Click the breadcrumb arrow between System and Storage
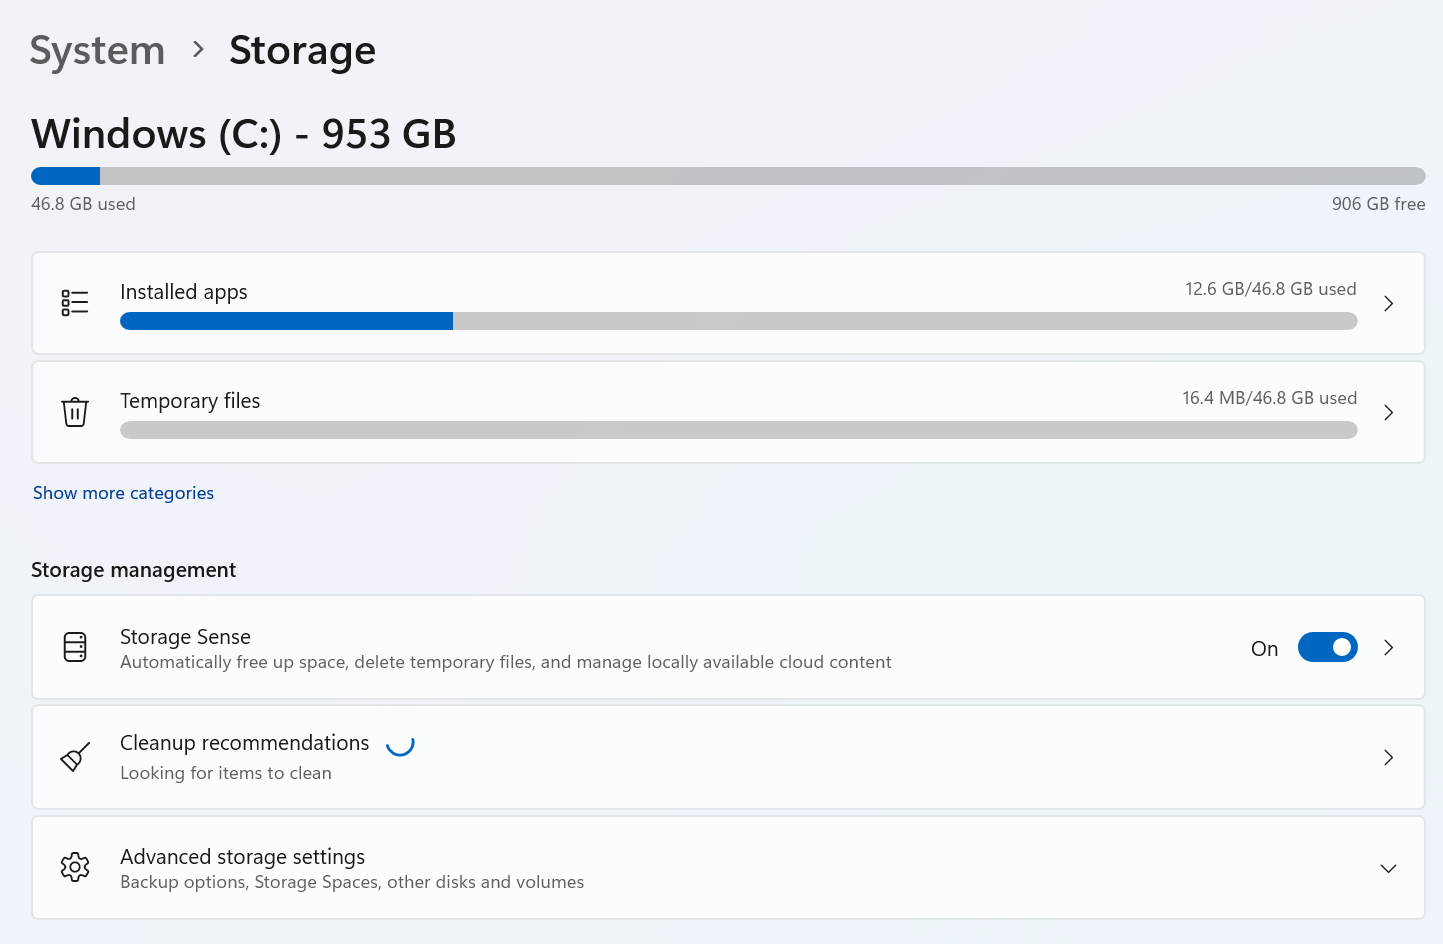 tap(198, 49)
